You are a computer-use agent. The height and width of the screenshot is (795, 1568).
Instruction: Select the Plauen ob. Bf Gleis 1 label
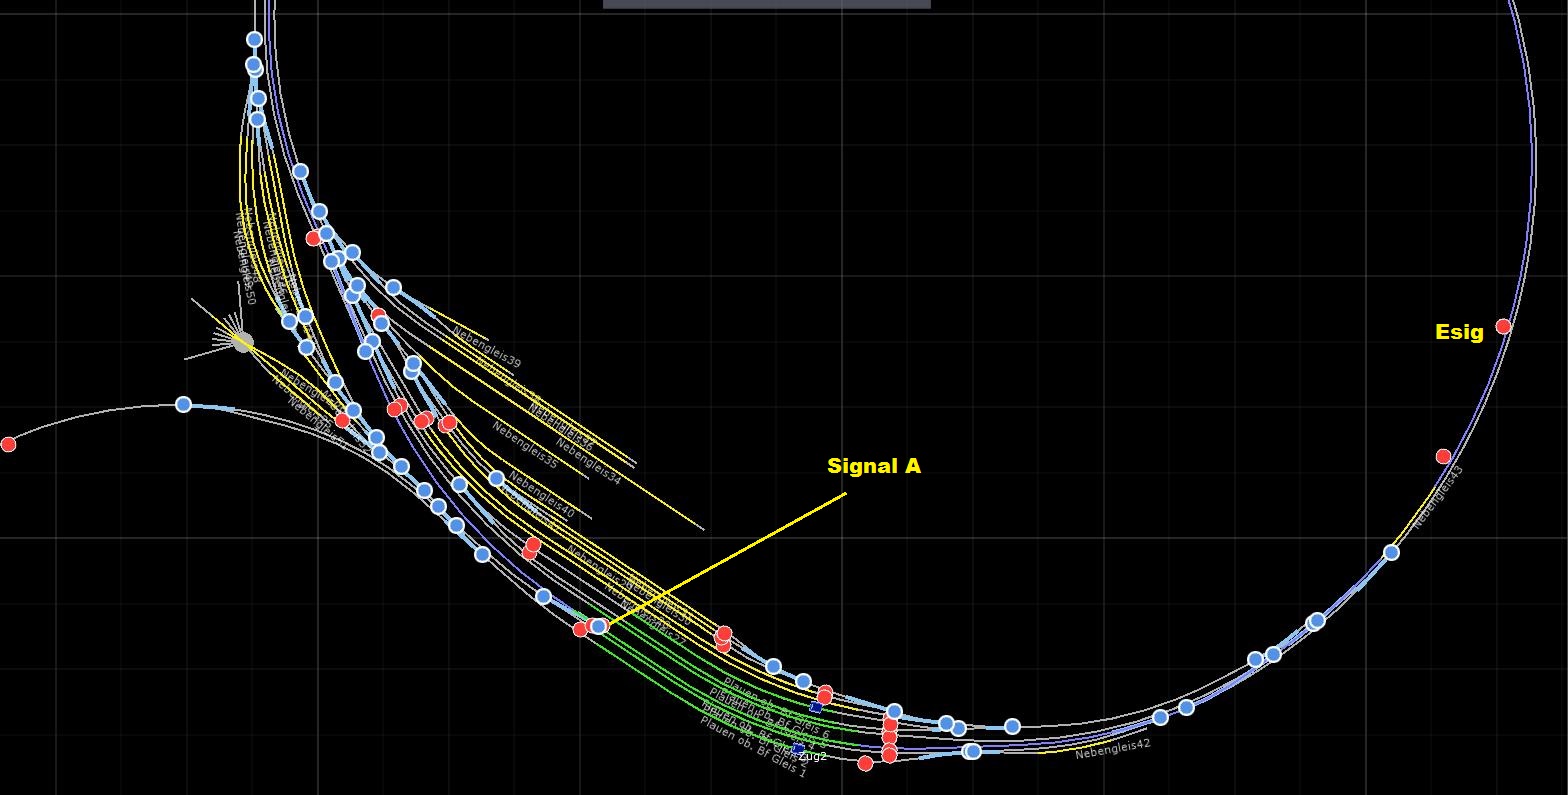(x=753, y=747)
